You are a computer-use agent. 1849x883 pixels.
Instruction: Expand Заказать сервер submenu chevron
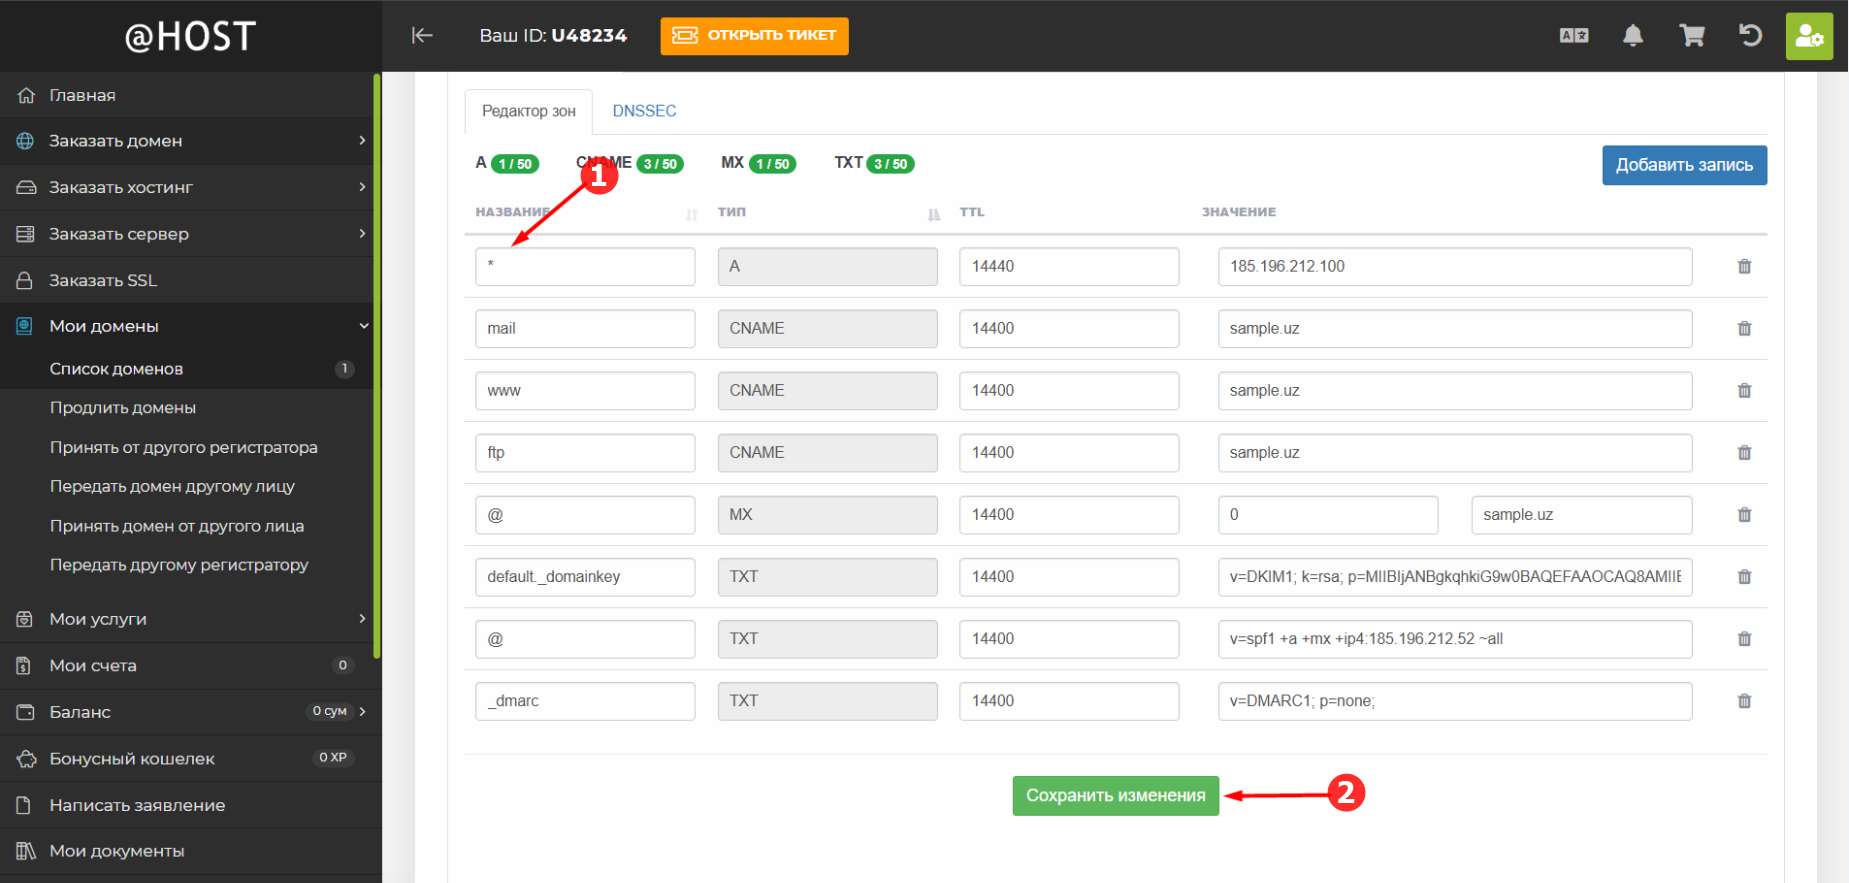click(x=362, y=234)
